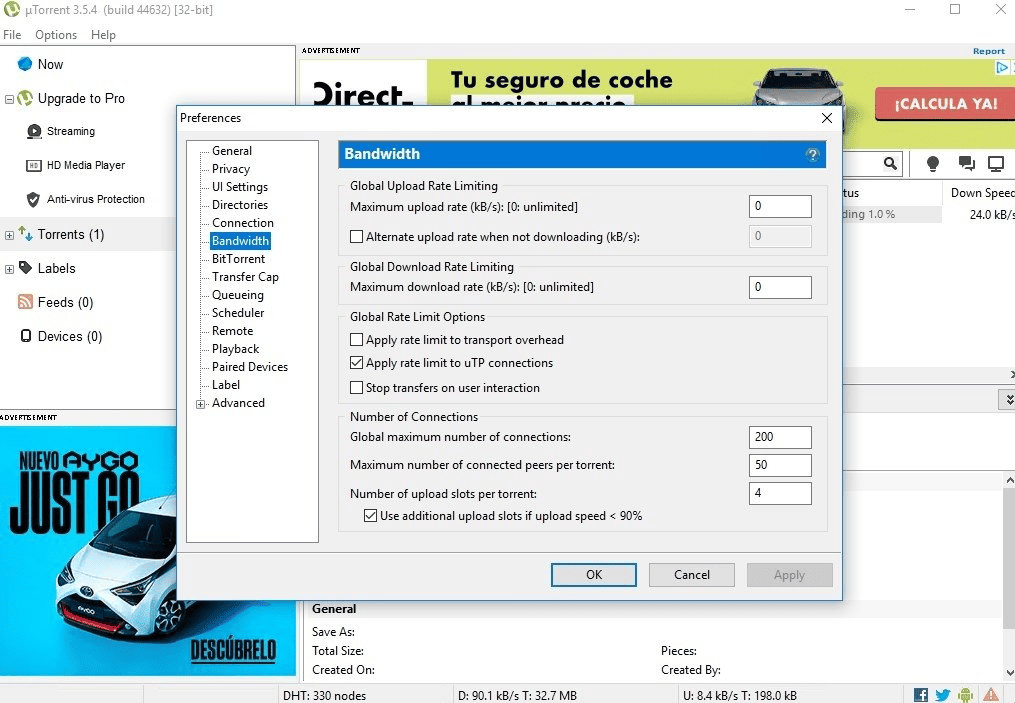Image resolution: width=1015 pixels, height=703 pixels.
Task: Click the double-chevron collapse button on detail pane
Action: pyautogui.click(x=1007, y=399)
